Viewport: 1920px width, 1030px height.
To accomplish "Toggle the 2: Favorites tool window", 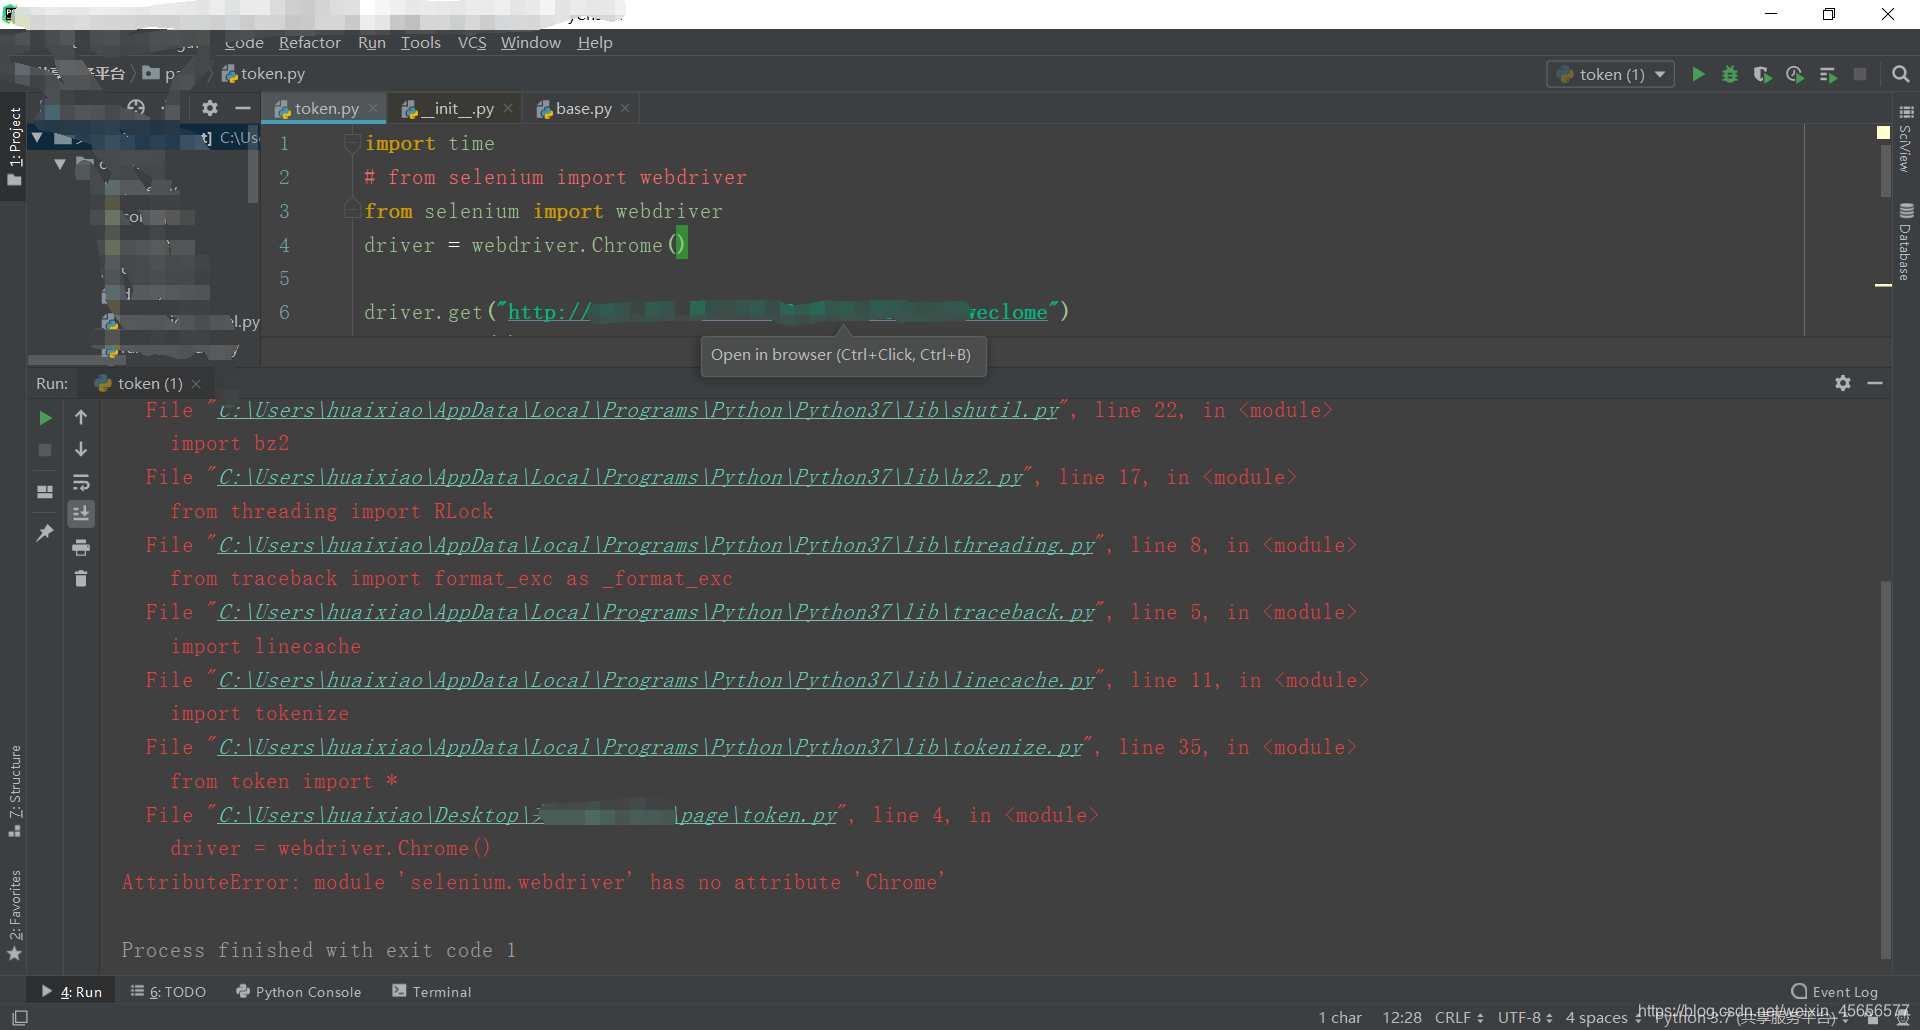I will pos(14,914).
